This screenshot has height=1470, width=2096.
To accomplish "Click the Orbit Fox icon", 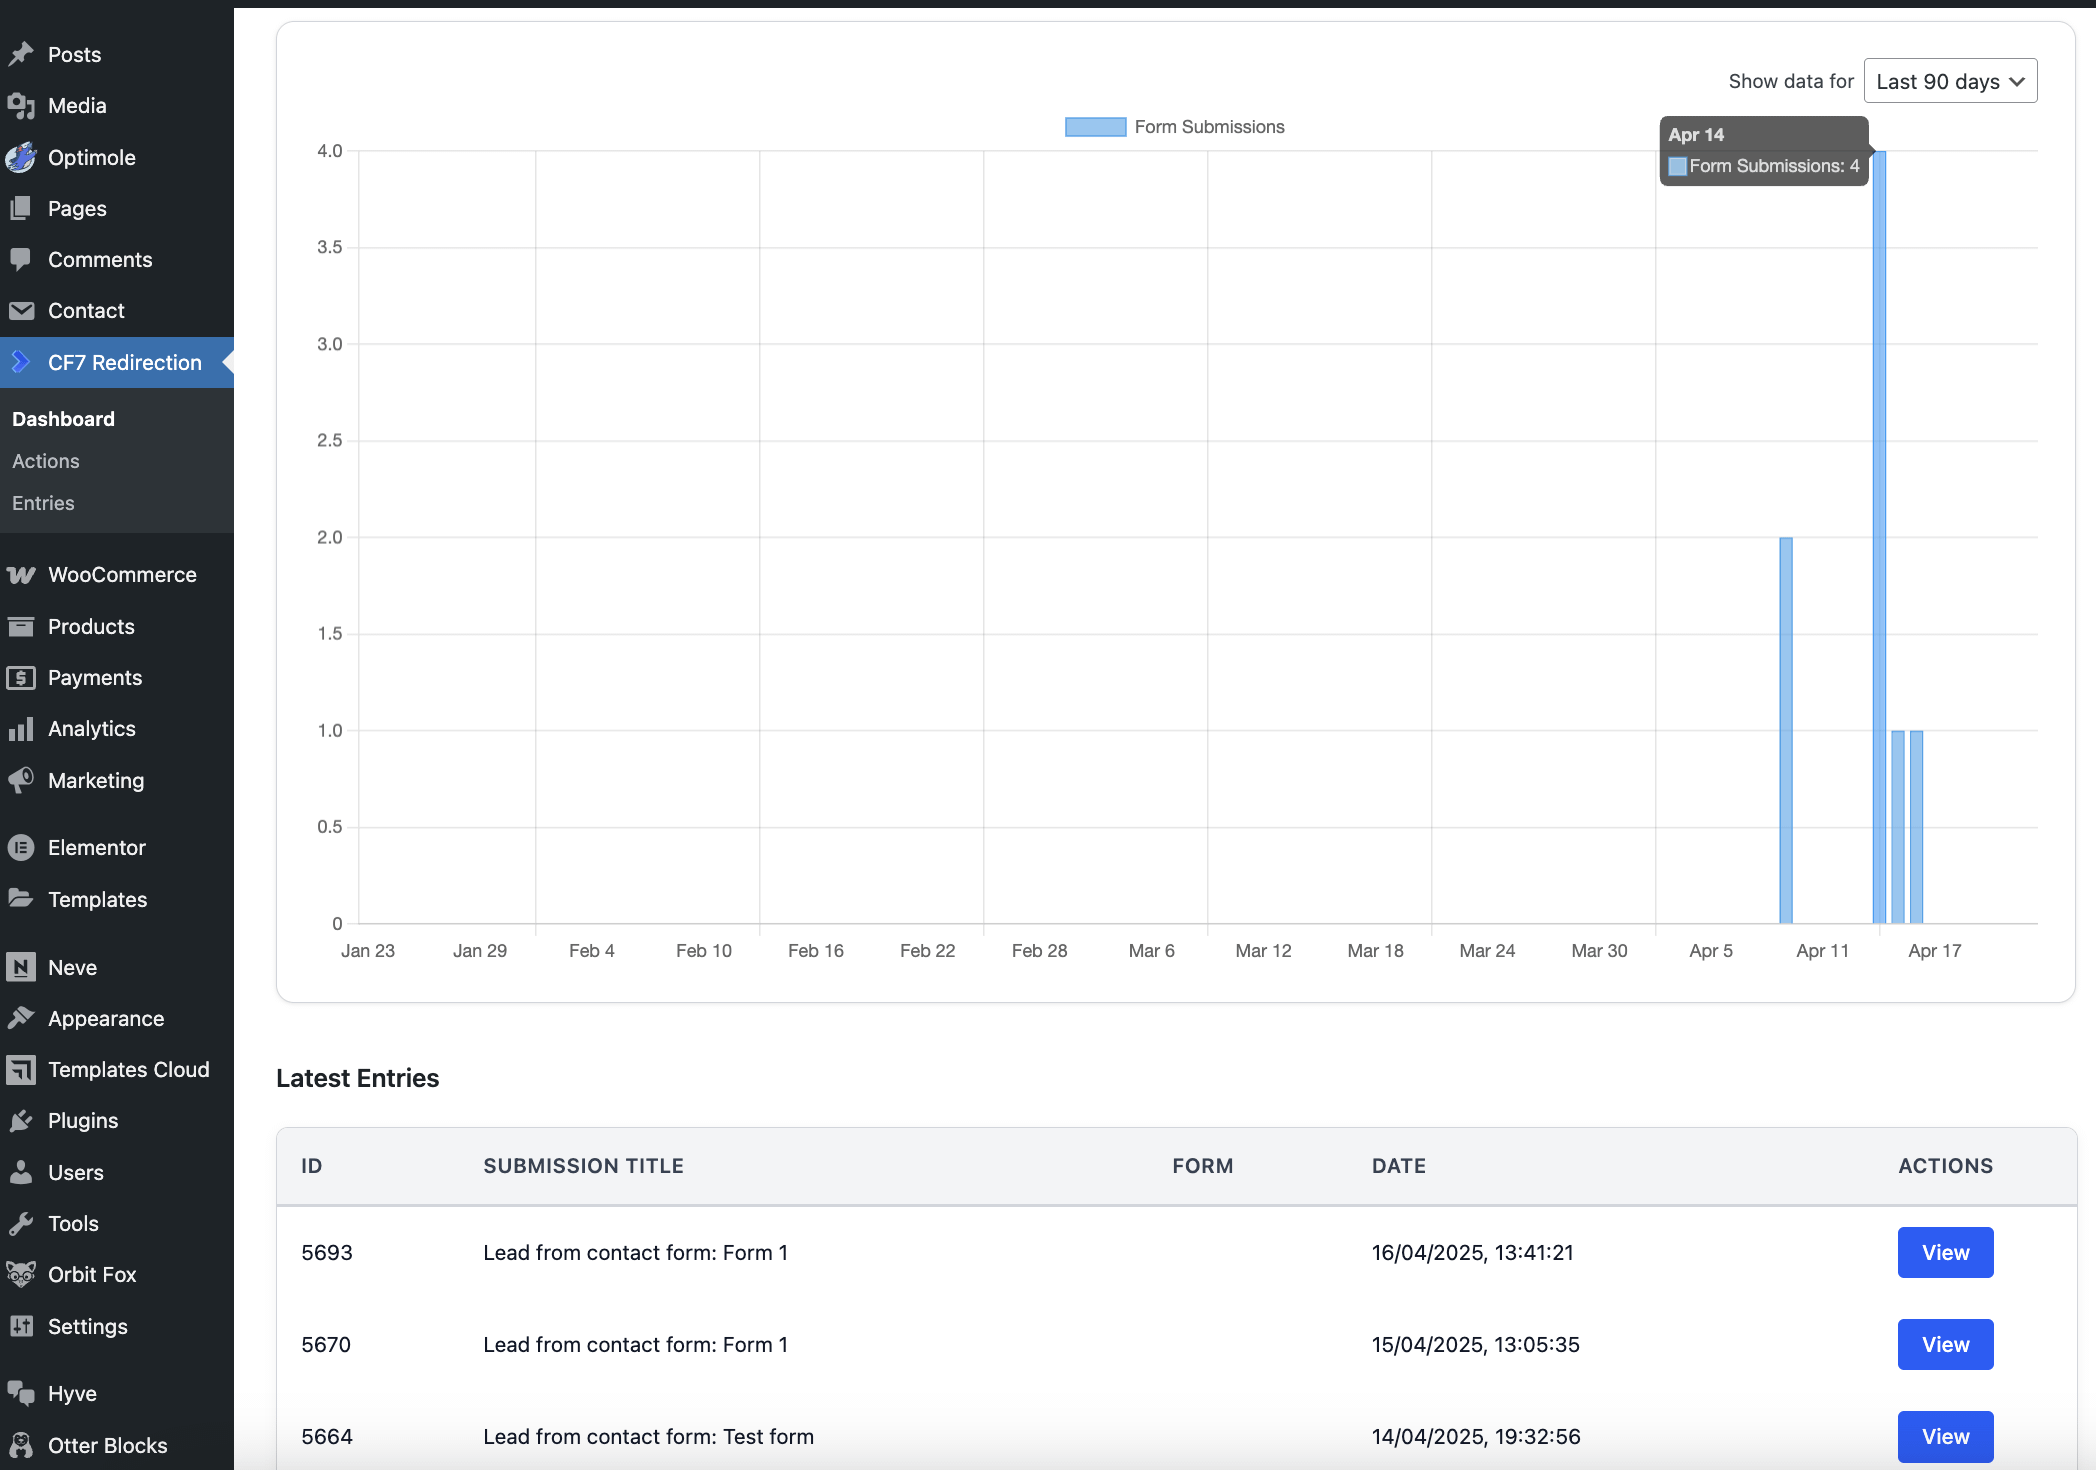I will pos(21,1274).
